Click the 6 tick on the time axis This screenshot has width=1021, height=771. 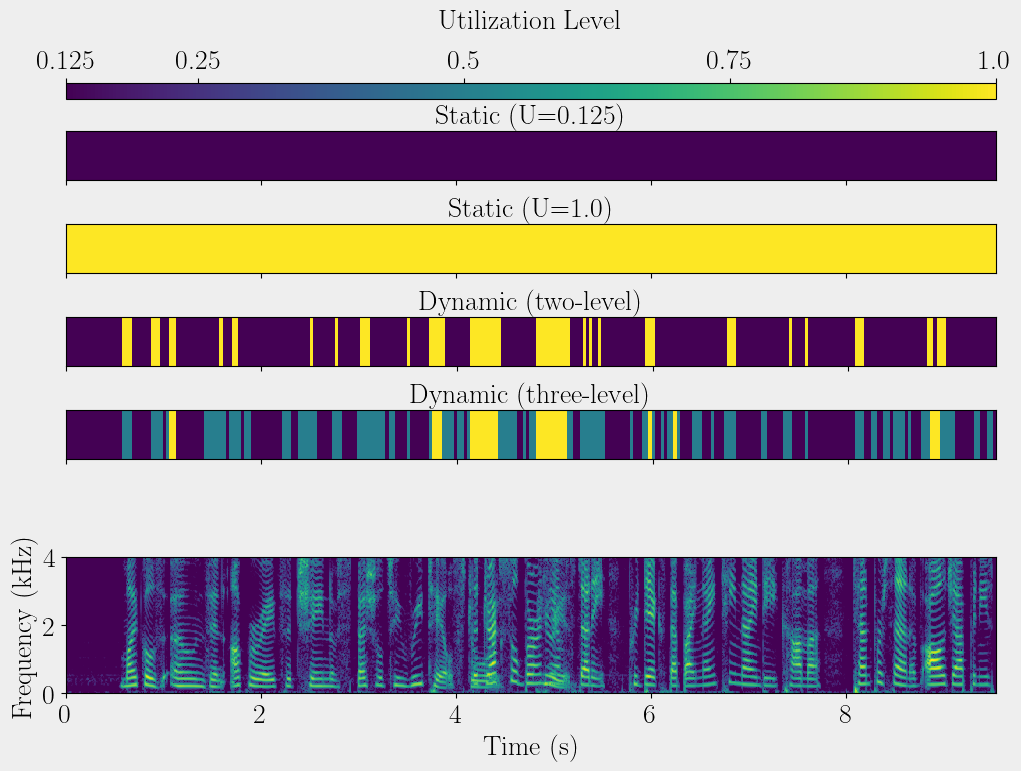[x=651, y=716]
